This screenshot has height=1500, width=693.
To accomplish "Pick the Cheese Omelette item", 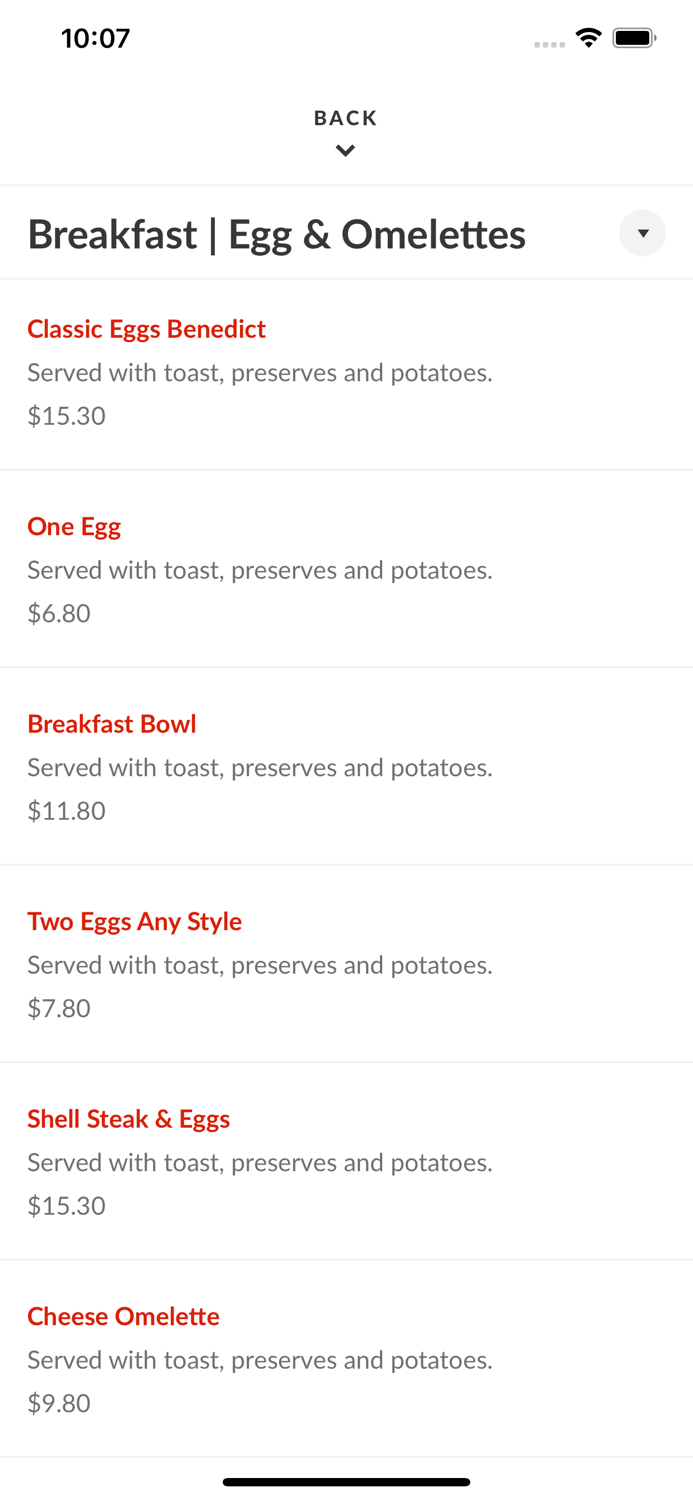I will (x=123, y=1316).
